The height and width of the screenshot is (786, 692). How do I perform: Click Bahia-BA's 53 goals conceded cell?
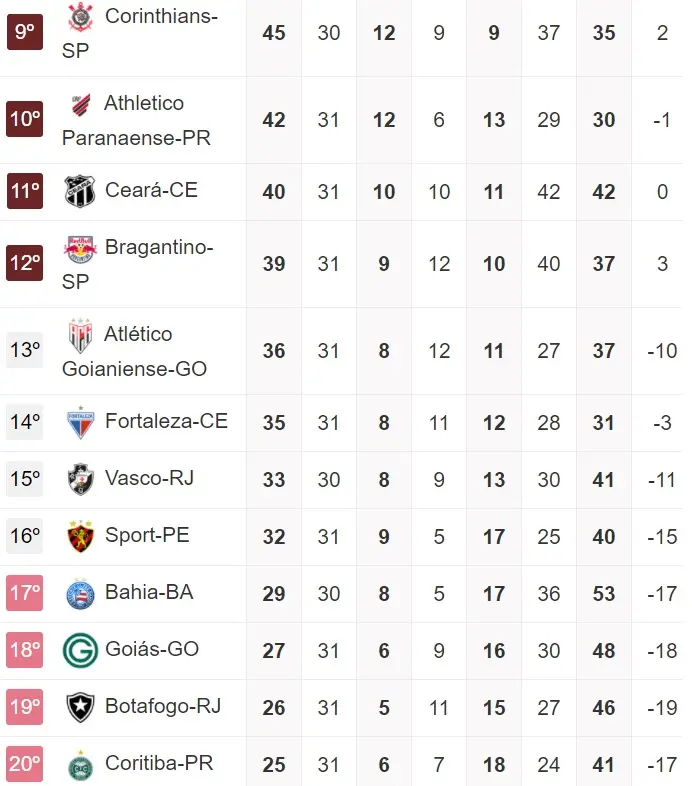pos(603,594)
